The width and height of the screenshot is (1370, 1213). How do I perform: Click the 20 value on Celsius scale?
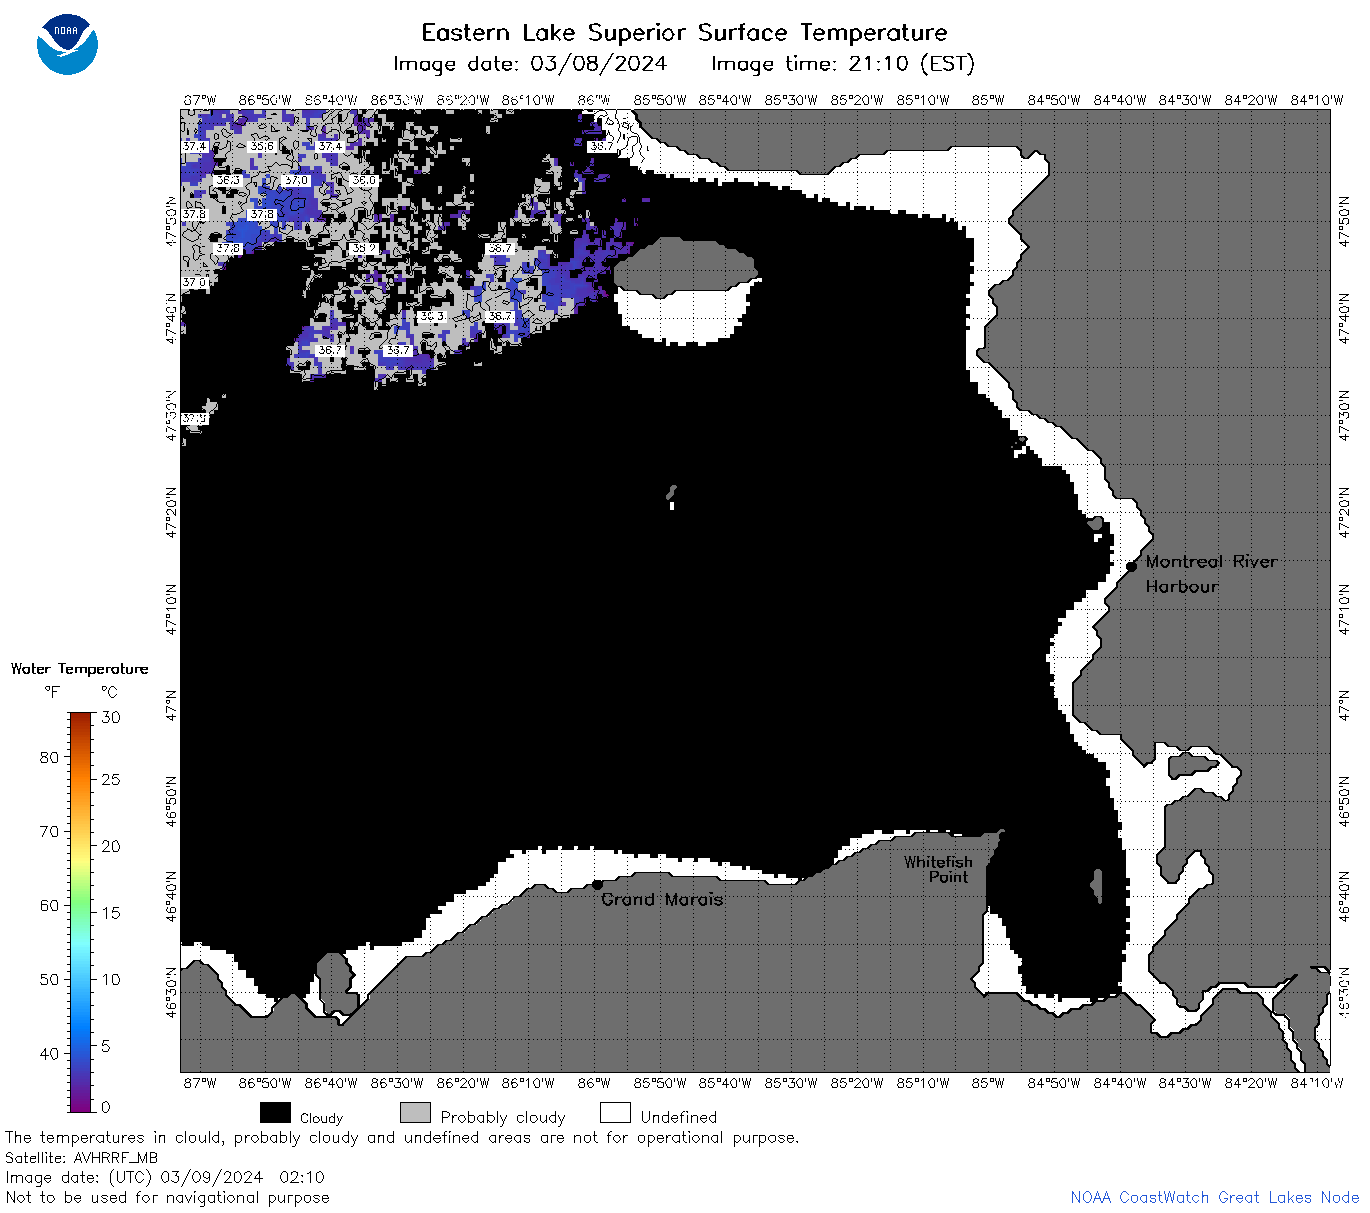(111, 846)
